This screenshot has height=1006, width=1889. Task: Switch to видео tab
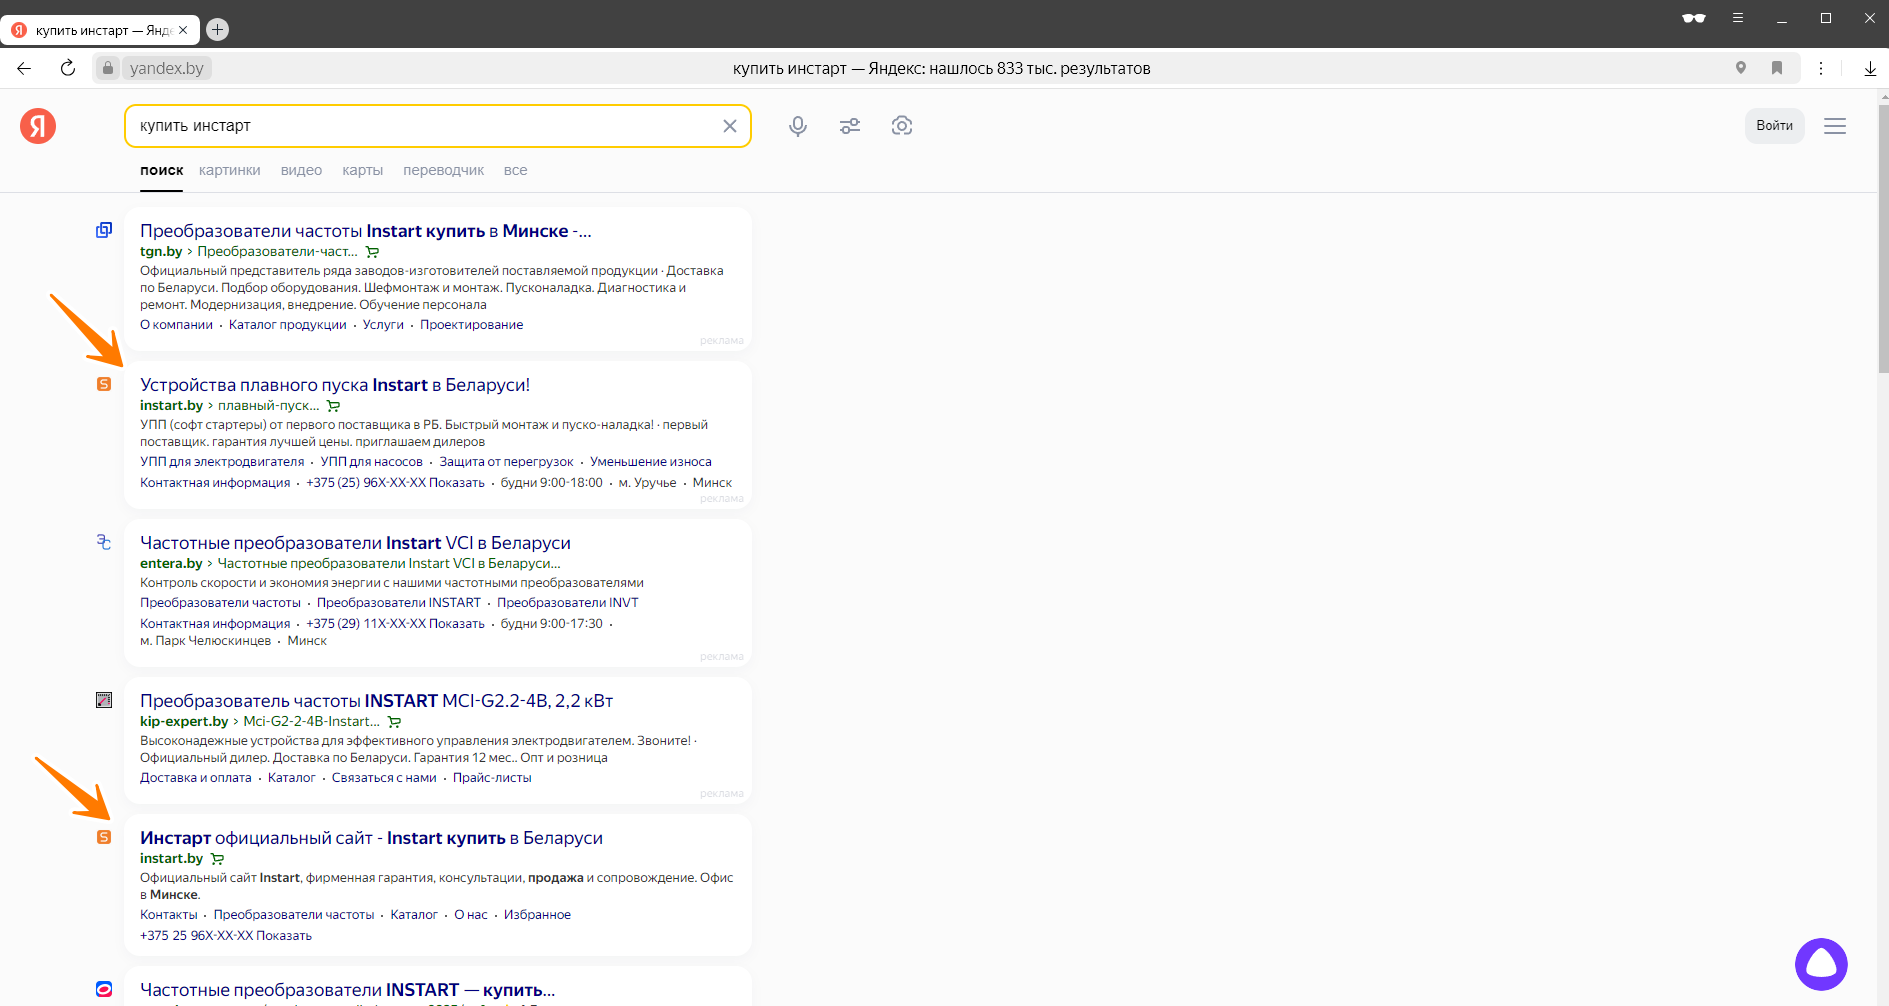301,170
